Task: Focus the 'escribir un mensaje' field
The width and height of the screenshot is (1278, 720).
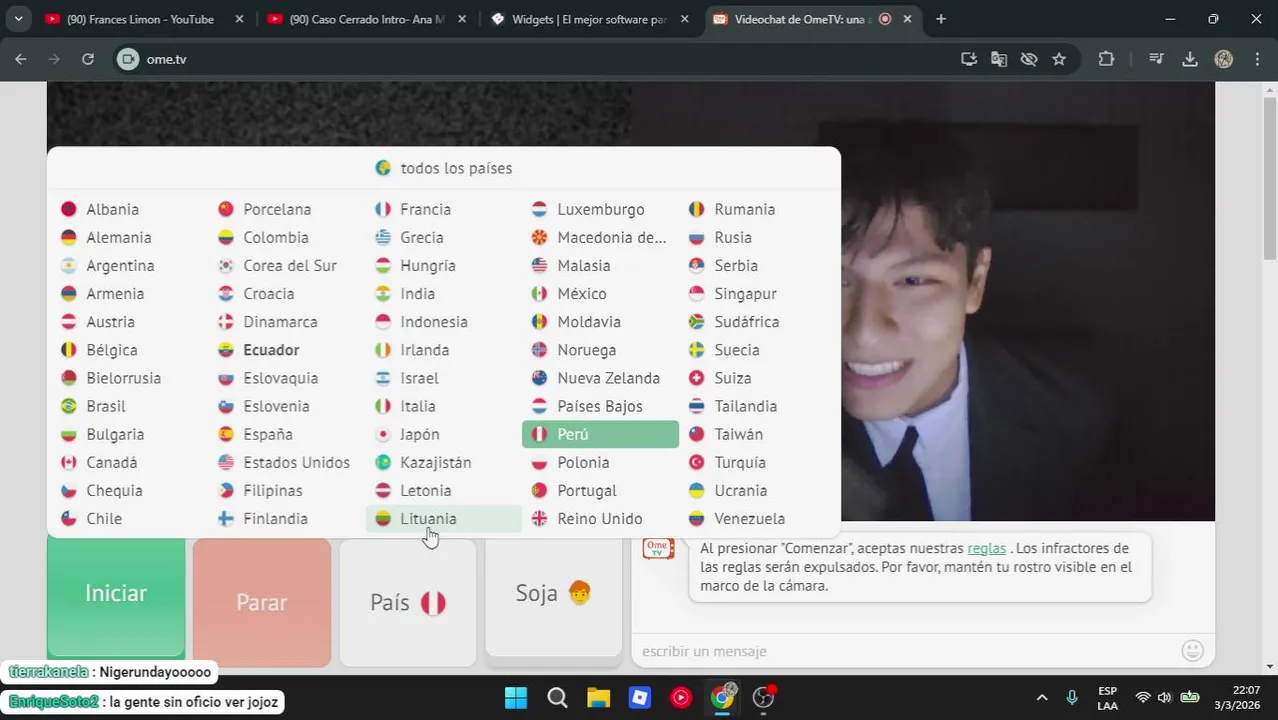Action: (905, 651)
